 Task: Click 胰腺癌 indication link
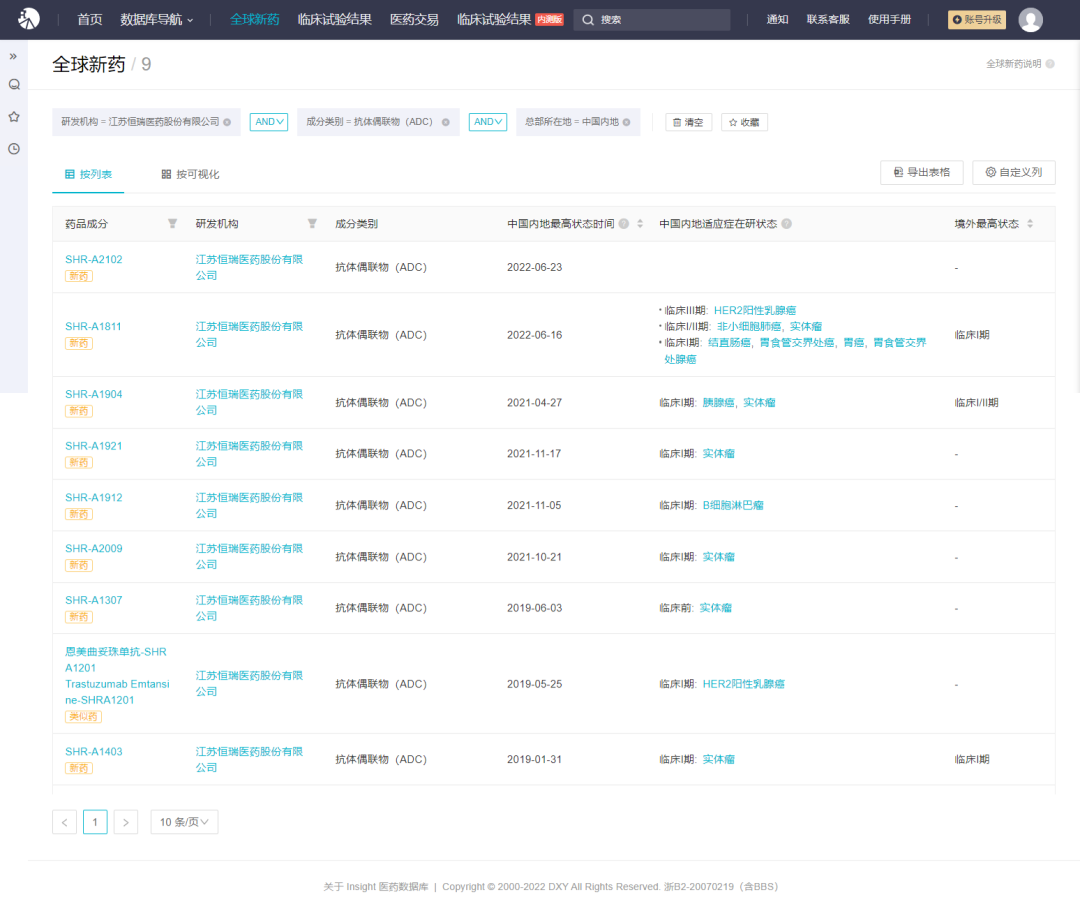(x=718, y=402)
